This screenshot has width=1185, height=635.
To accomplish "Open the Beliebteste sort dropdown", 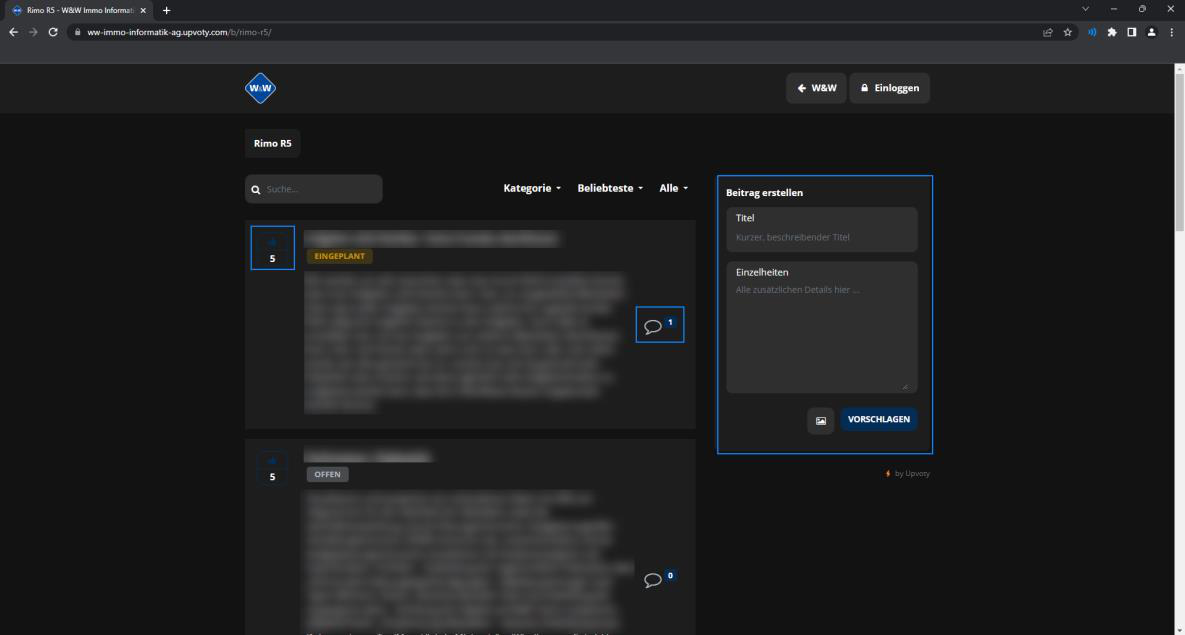I will coord(610,188).
